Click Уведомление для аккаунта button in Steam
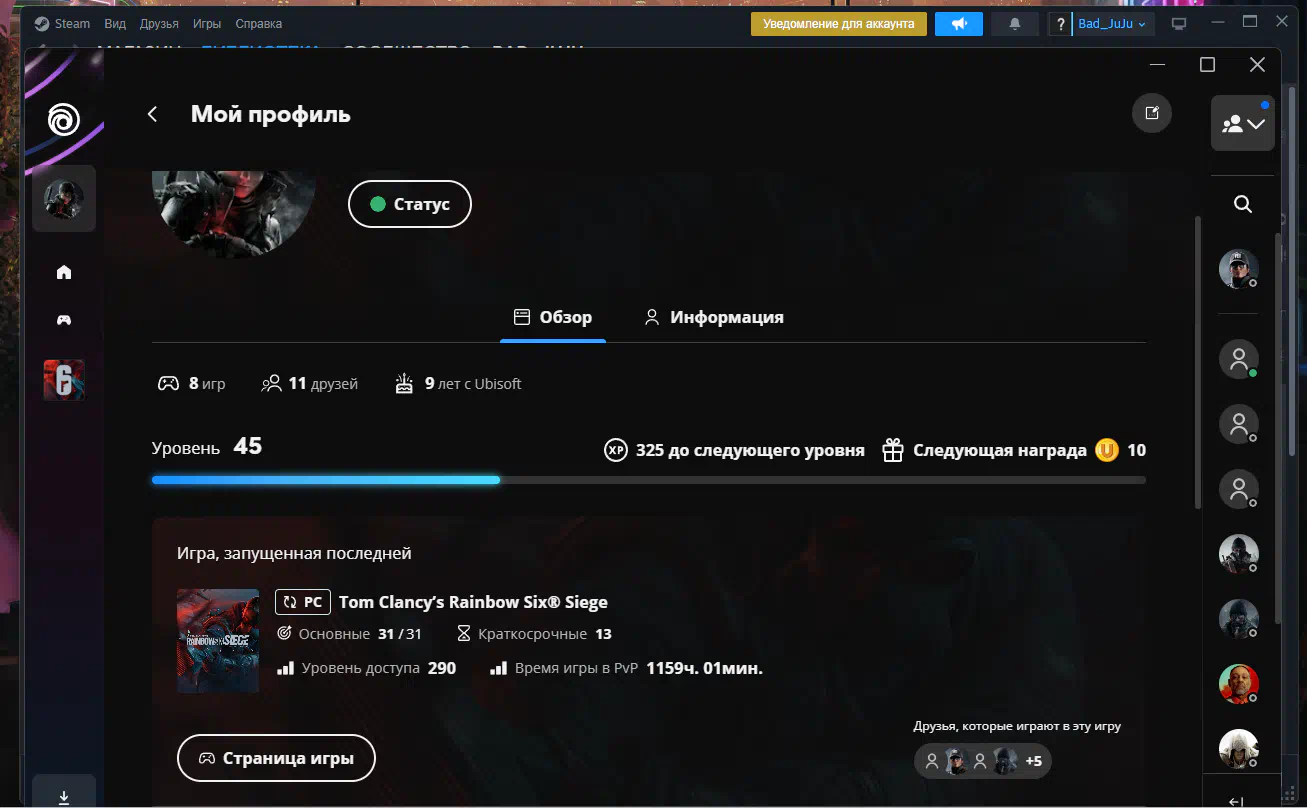The image size is (1307, 808). point(839,24)
